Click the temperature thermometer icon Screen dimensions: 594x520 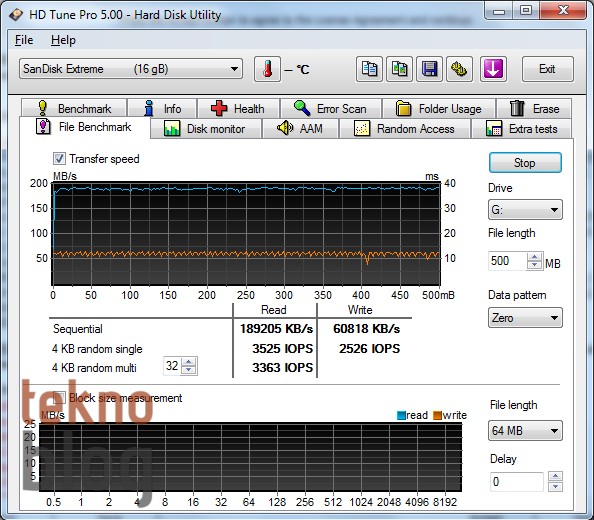coord(267,69)
